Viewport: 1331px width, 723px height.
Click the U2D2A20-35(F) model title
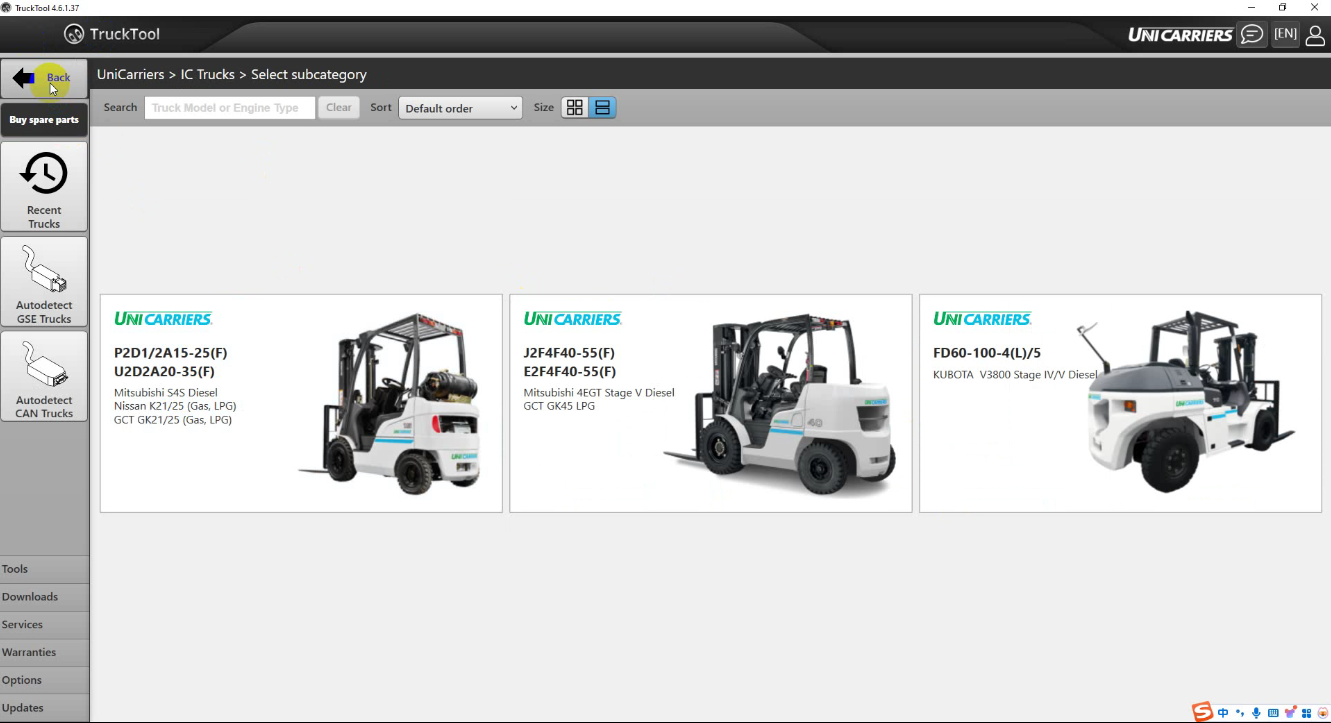tap(165, 371)
